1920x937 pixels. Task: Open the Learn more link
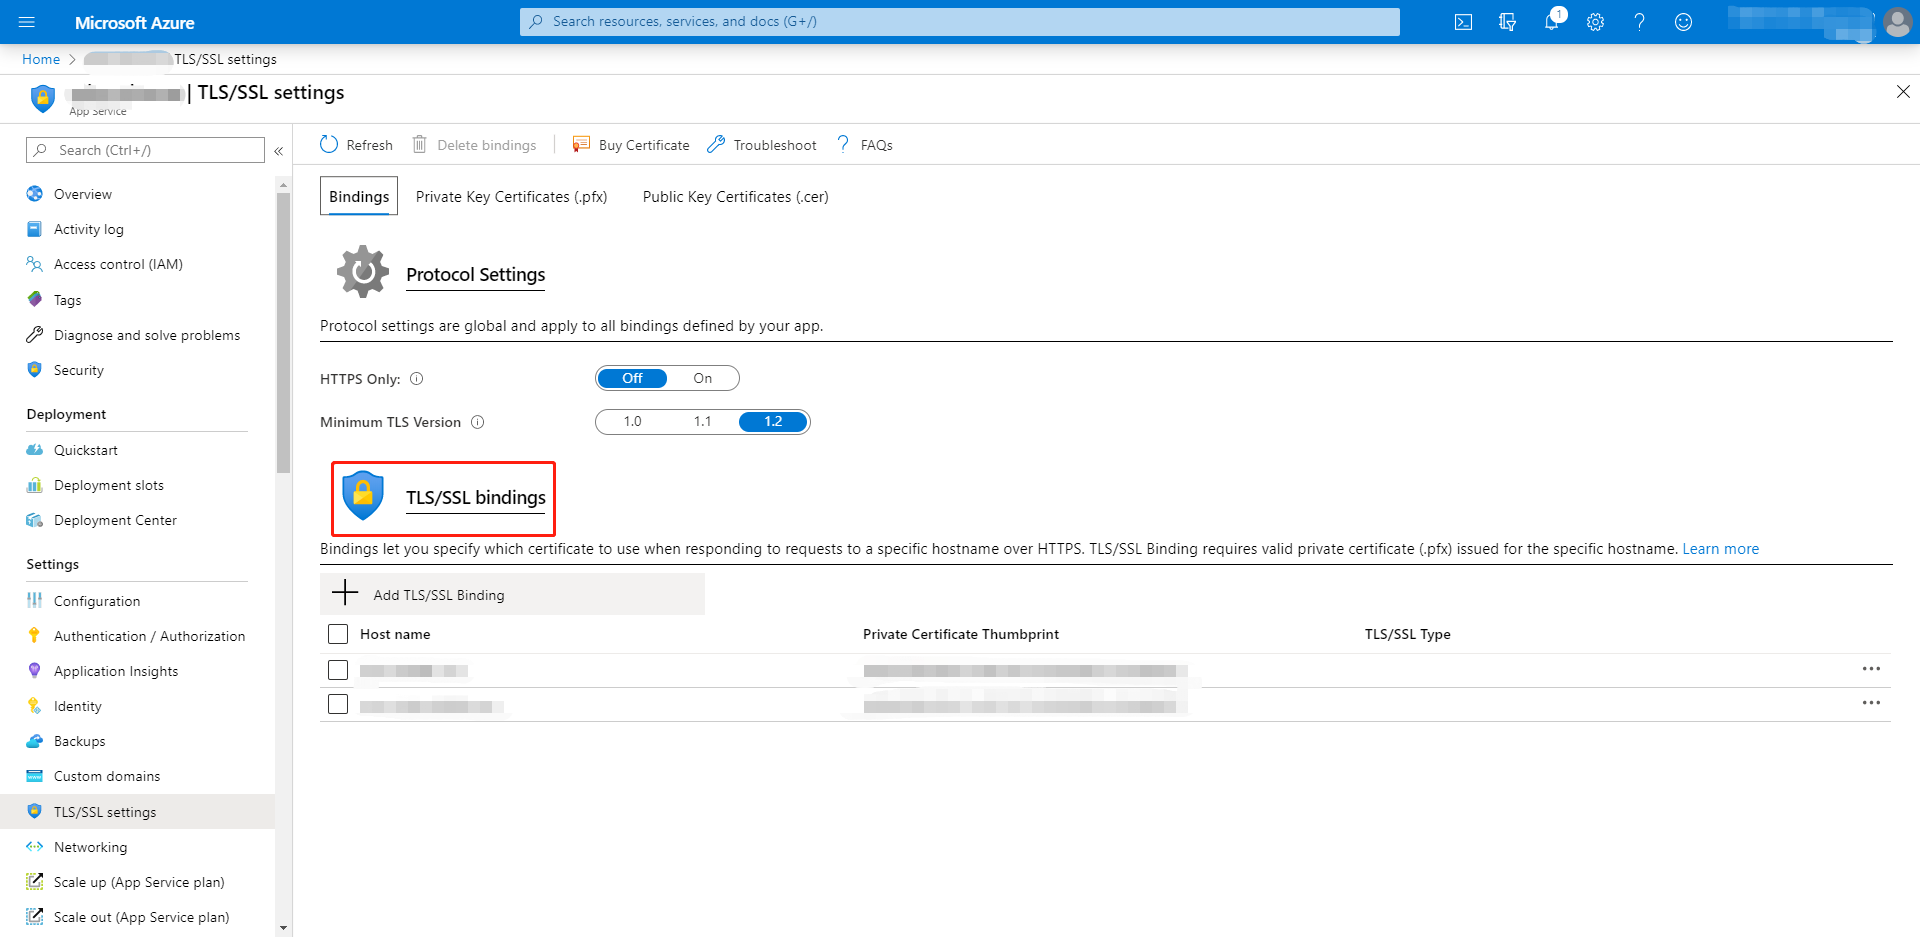point(1720,549)
